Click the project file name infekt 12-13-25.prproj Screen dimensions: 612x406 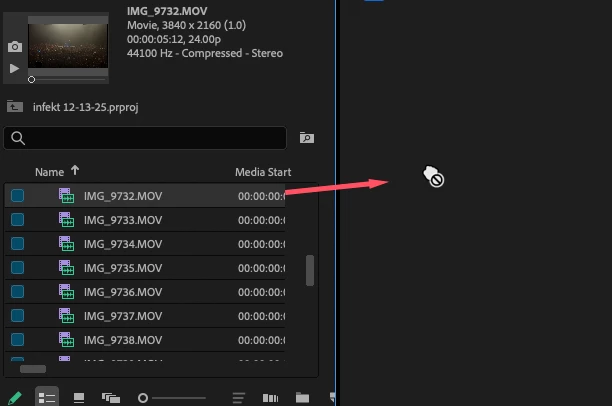tap(85, 107)
